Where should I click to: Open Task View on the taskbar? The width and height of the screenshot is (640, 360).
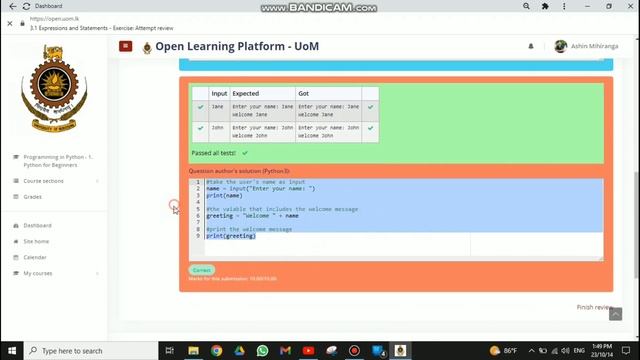tap(169, 351)
